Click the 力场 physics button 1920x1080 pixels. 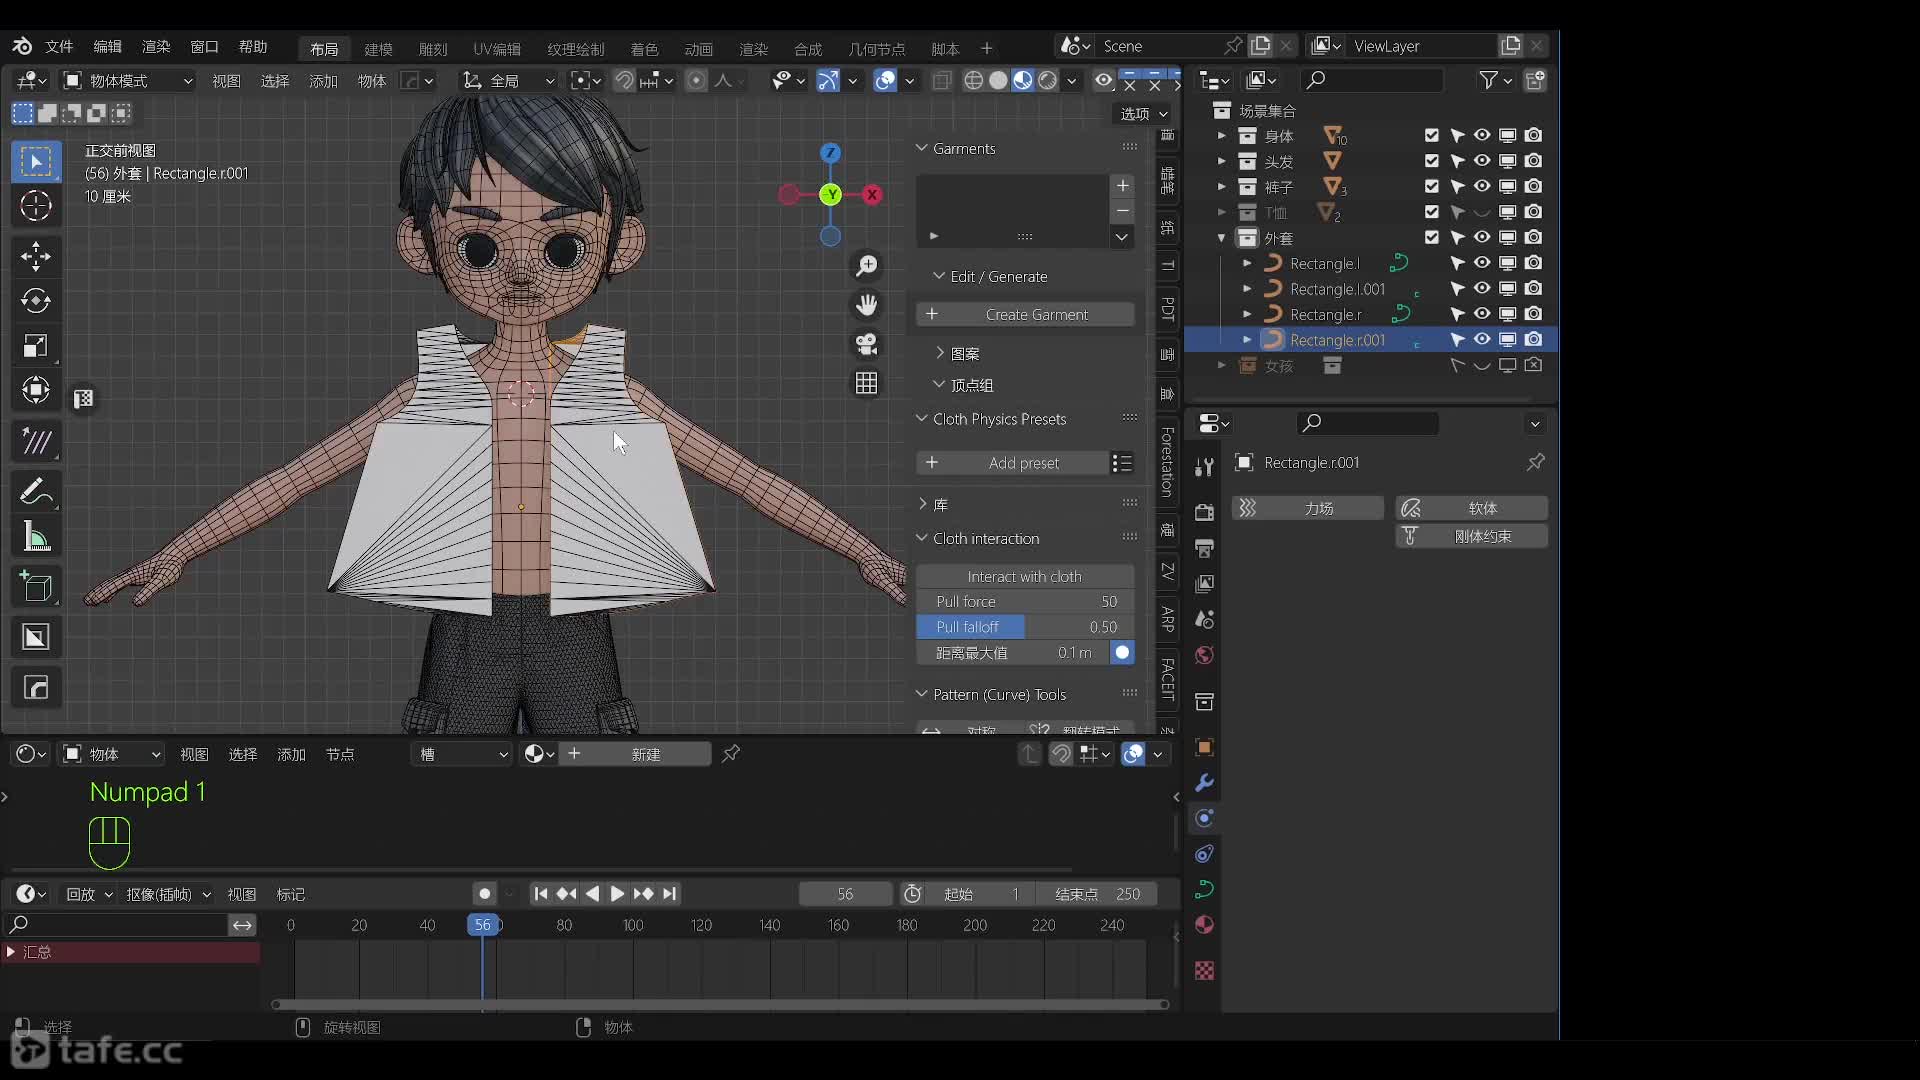(x=1308, y=508)
